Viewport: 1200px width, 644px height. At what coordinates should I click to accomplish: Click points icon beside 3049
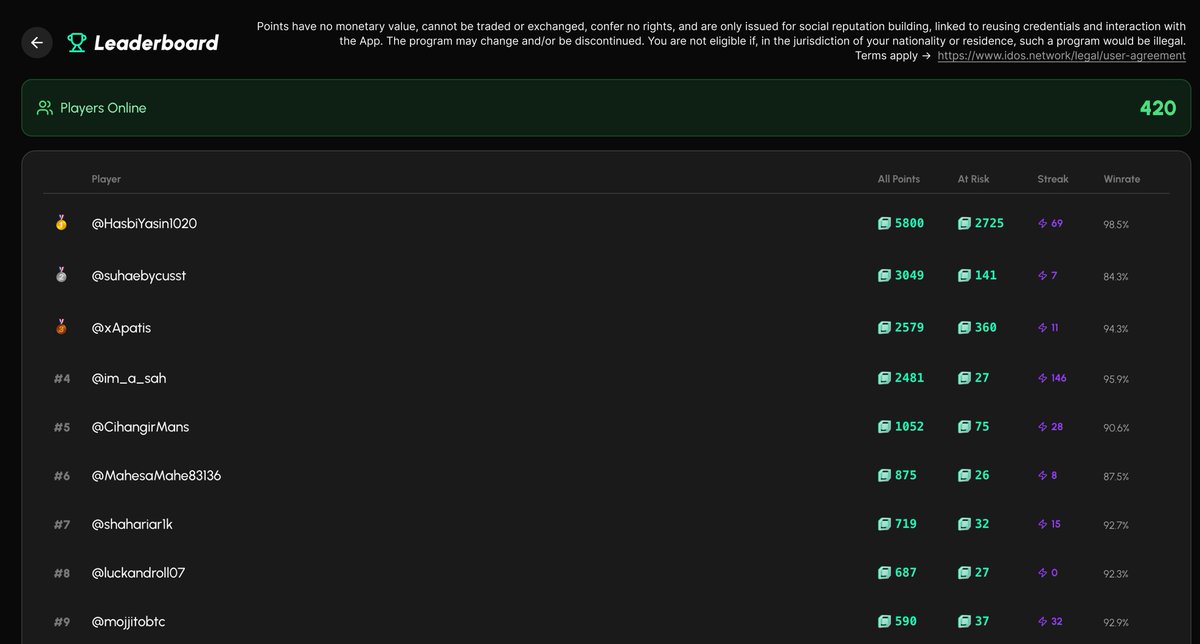[x=884, y=275]
